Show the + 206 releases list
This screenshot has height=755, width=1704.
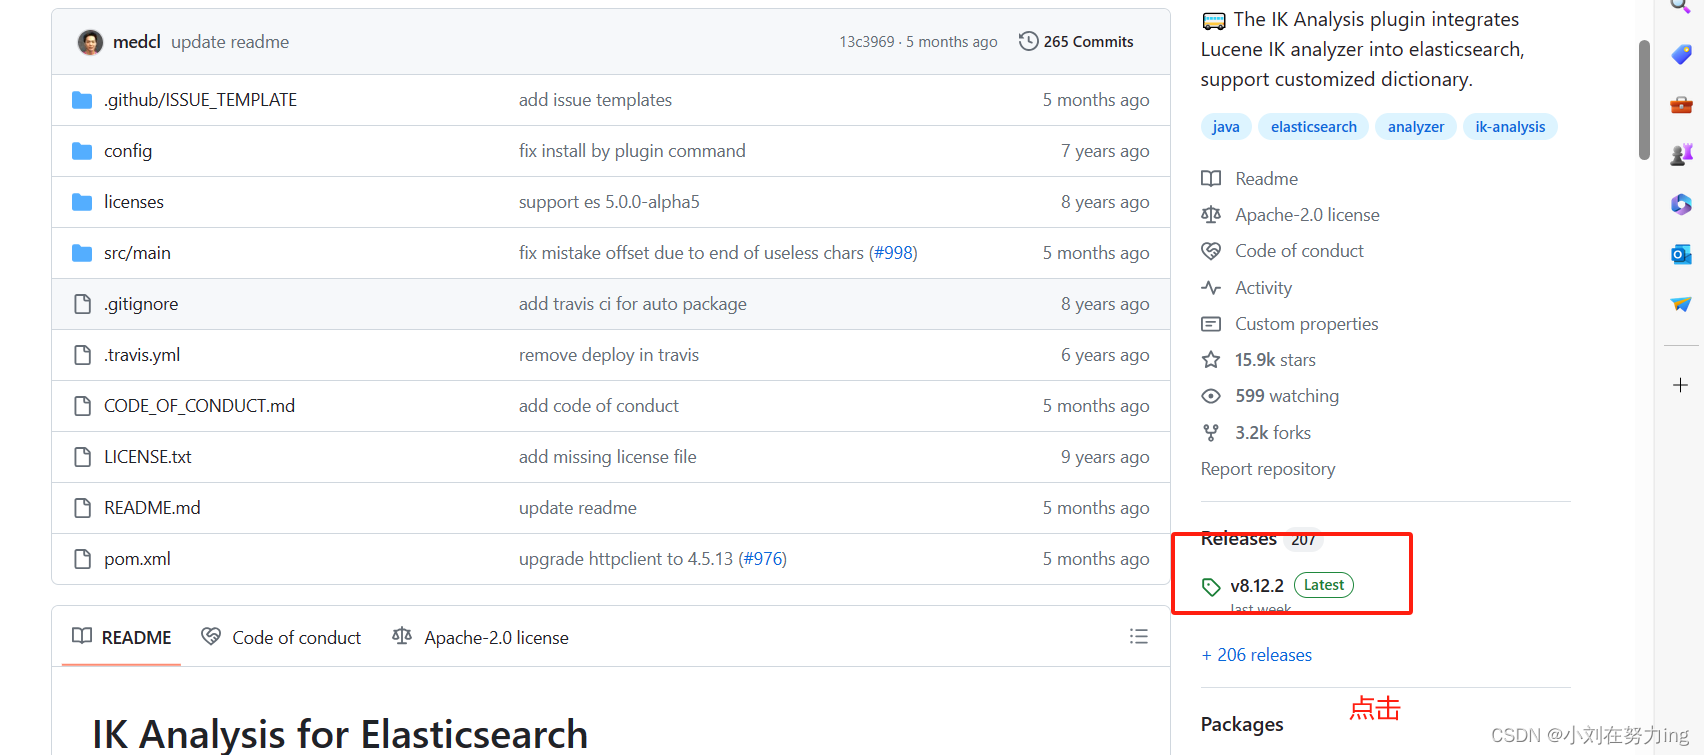click(1257, 655)
